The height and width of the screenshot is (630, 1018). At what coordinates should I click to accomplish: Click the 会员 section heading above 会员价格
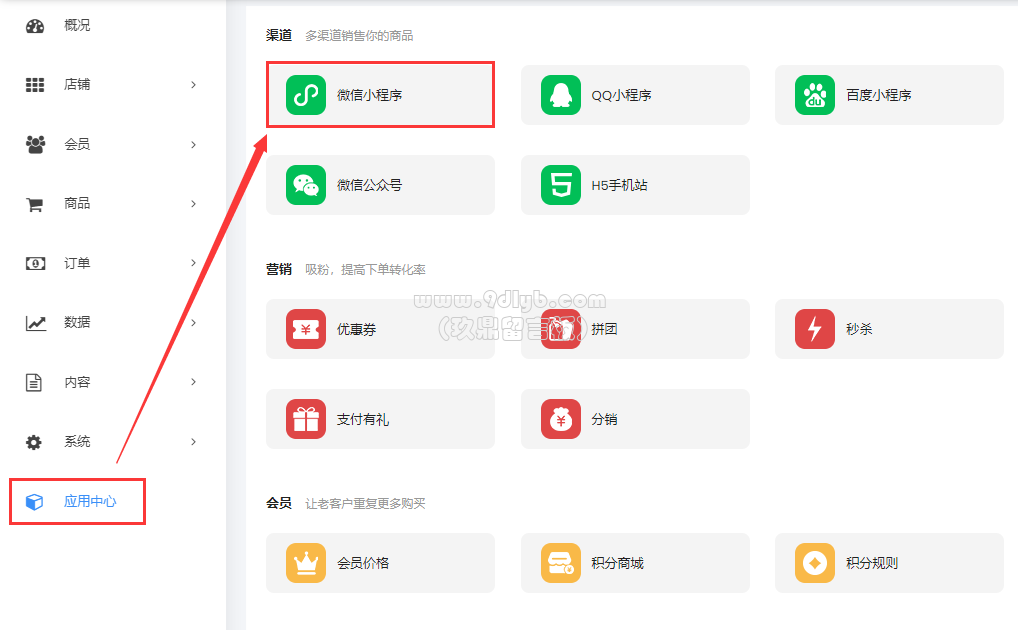279,503
